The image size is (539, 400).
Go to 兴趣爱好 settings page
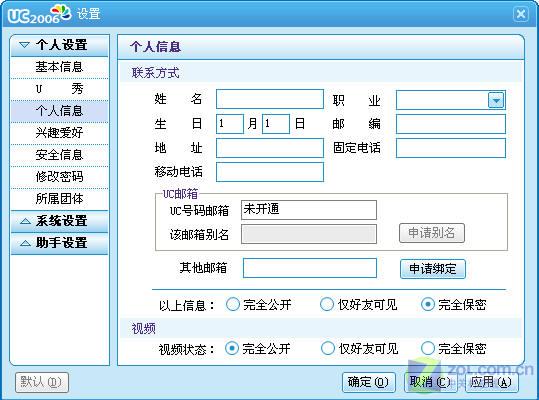click(x=59, y=133)
